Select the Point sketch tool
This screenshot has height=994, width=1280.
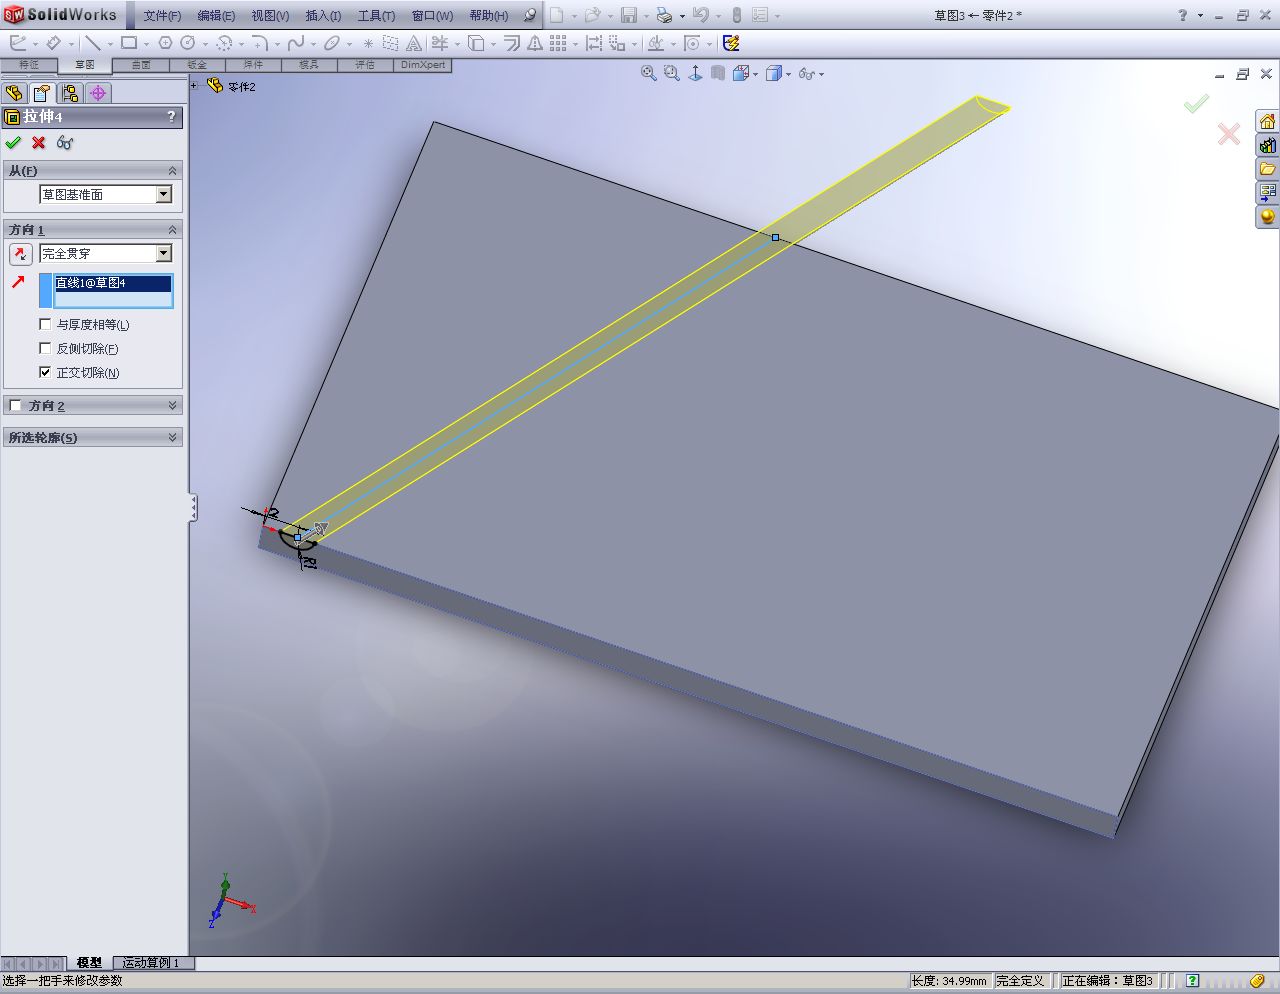pyautogui.click(x=368, y=43)
